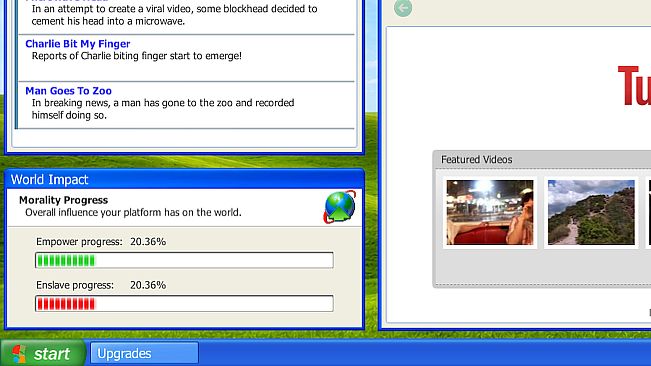Click the Featured Videos section header
The height and width of the screenshot is (366, 651).
click(x=477, y=160)
